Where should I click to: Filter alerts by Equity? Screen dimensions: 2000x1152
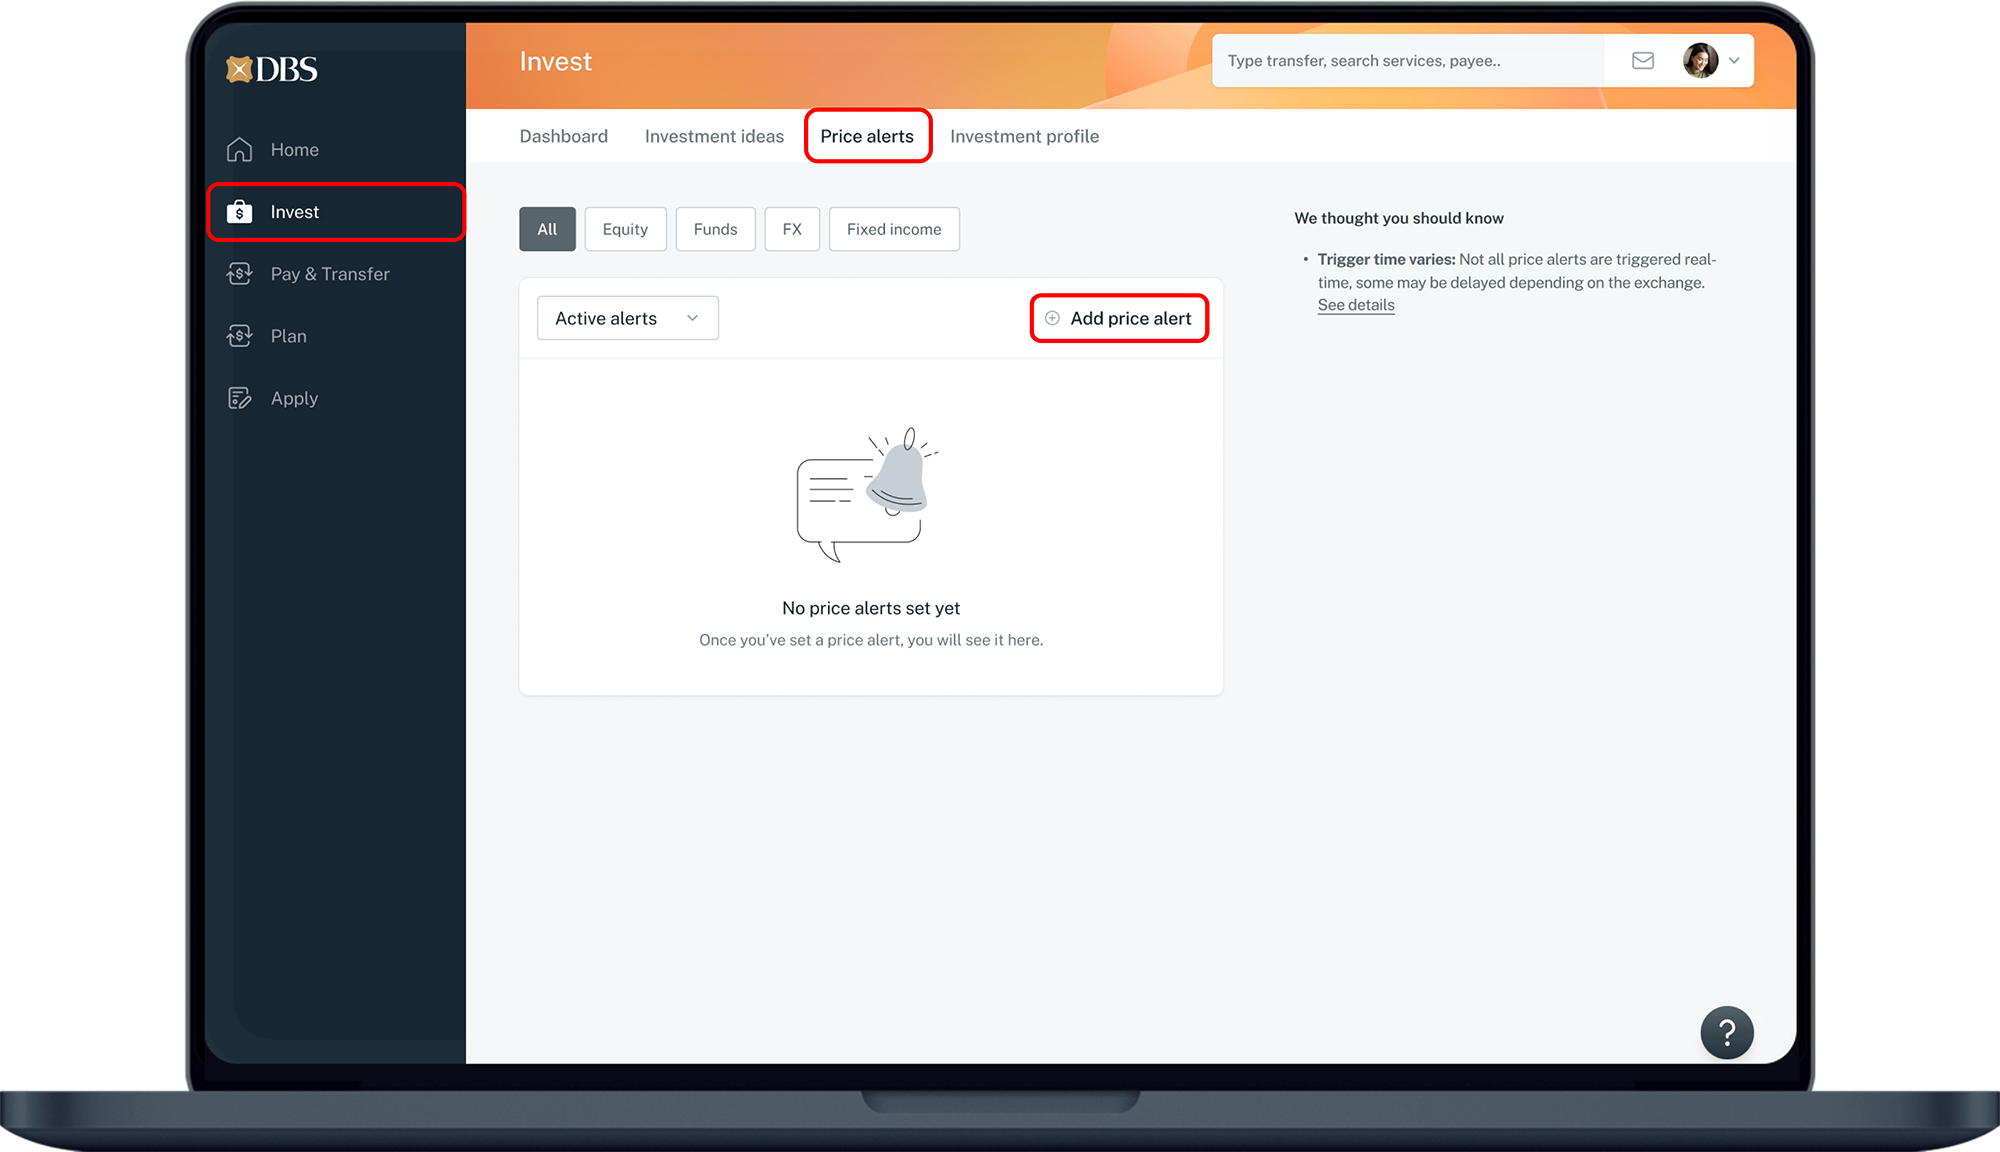[x=625, y=229]
